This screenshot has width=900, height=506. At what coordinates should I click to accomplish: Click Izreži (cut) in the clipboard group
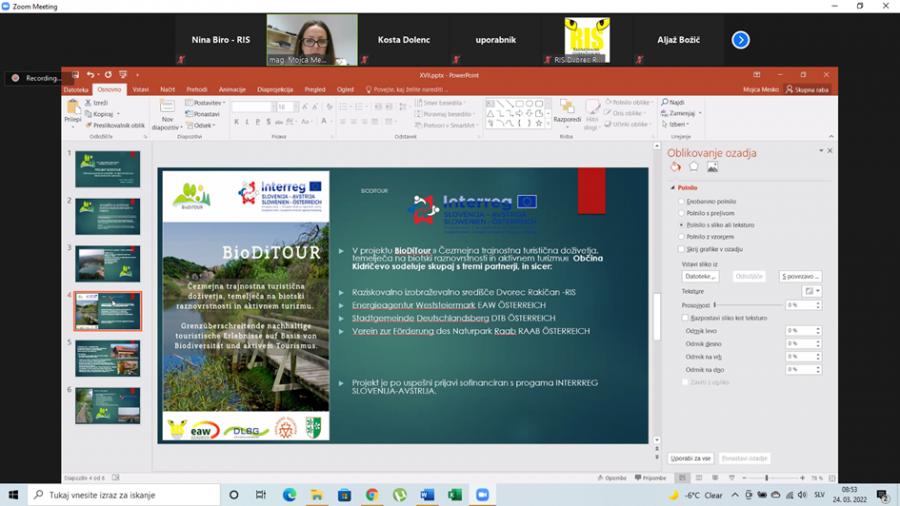tap(96, 103)
